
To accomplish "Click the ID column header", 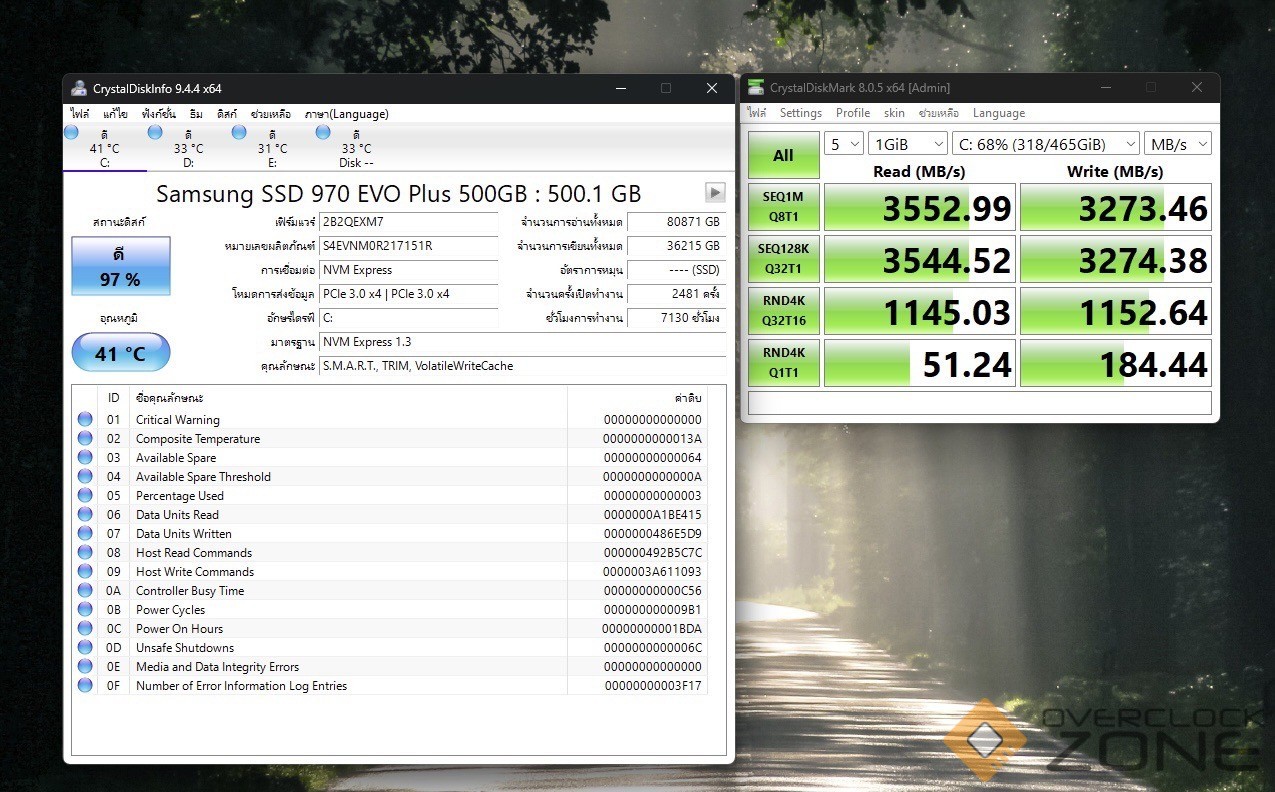I will click(113, 398).
